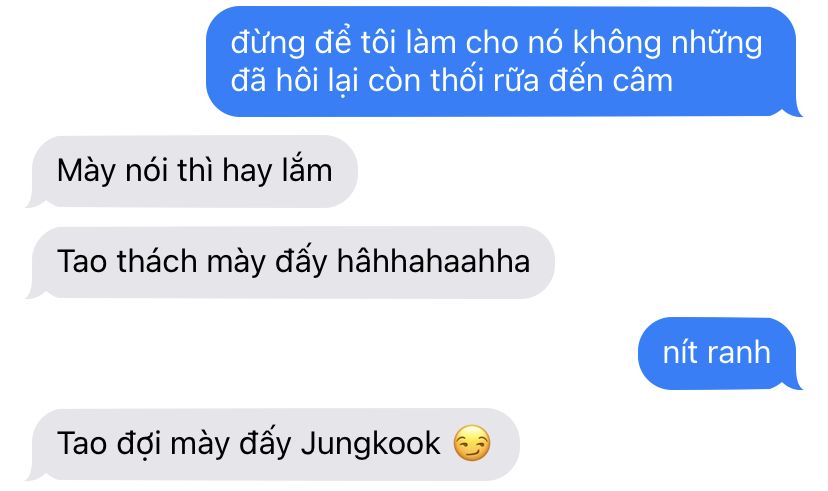Viewport: 828px width, 491px height.
Task: Select the word 'những' in the top bubble
Action: 716,42
